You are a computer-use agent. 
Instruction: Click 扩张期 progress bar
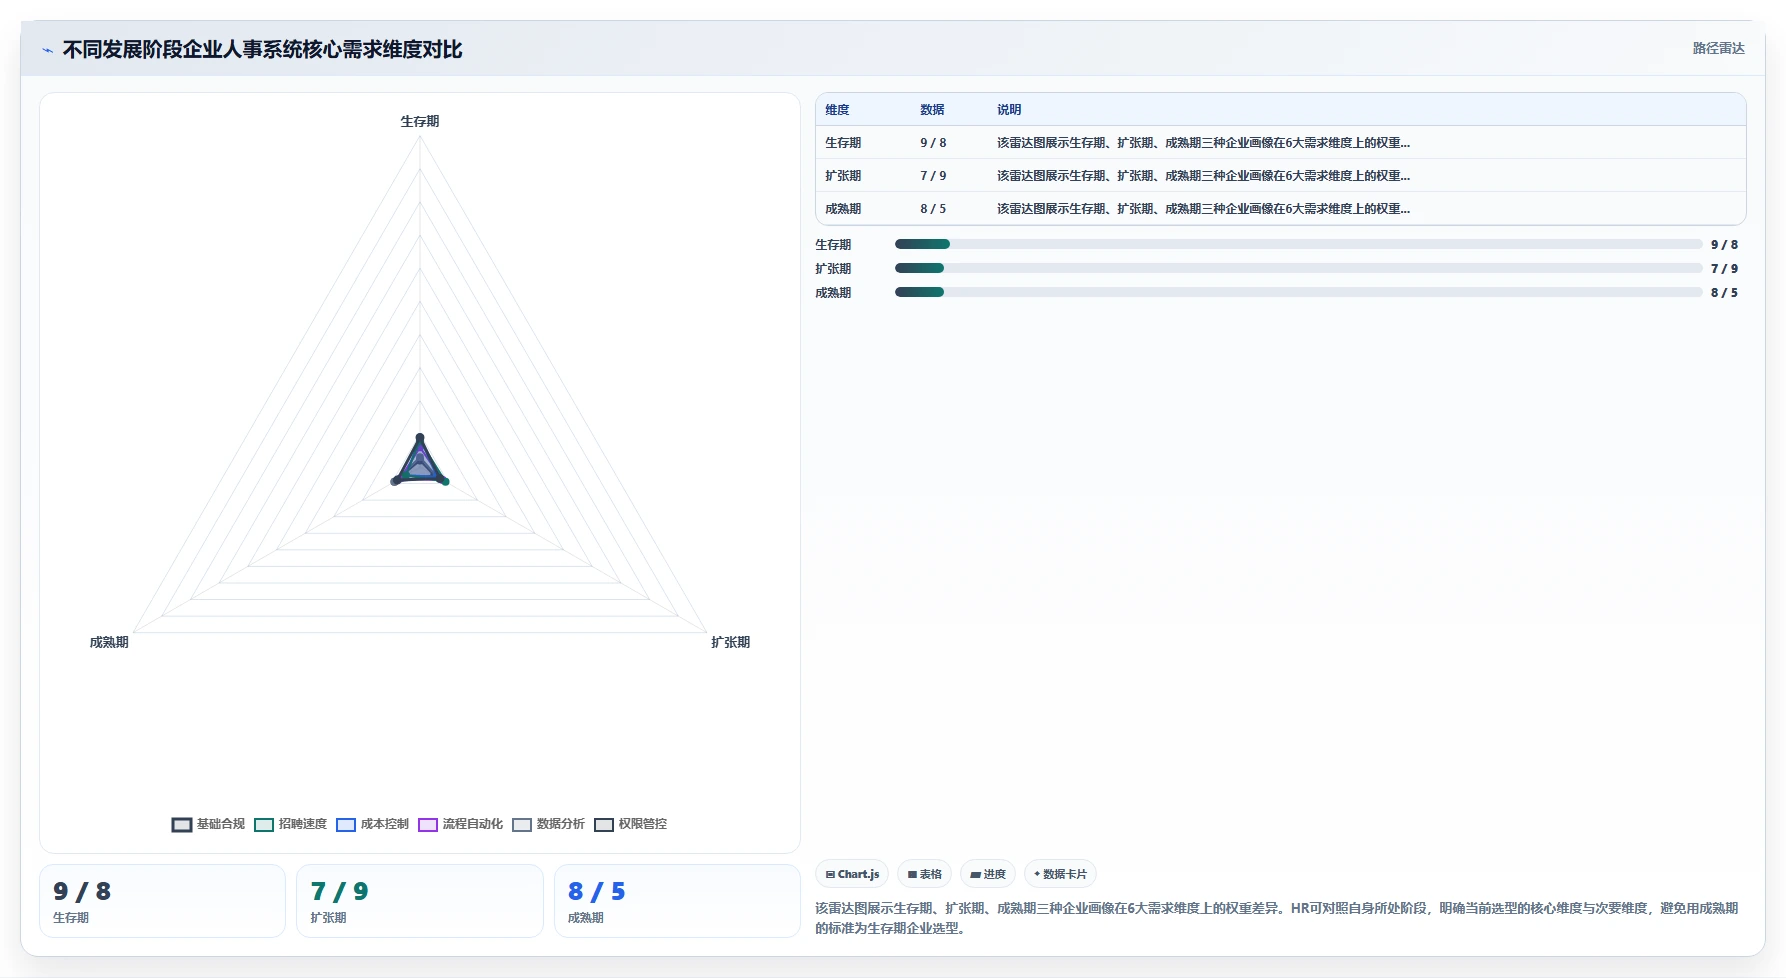(x=1298, y=268)
